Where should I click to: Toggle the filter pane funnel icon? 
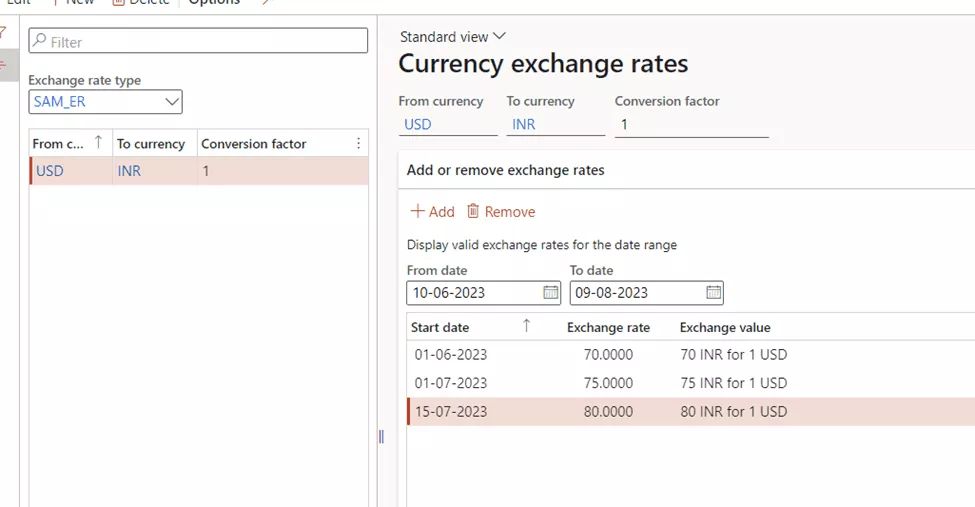tap(3, 32)
